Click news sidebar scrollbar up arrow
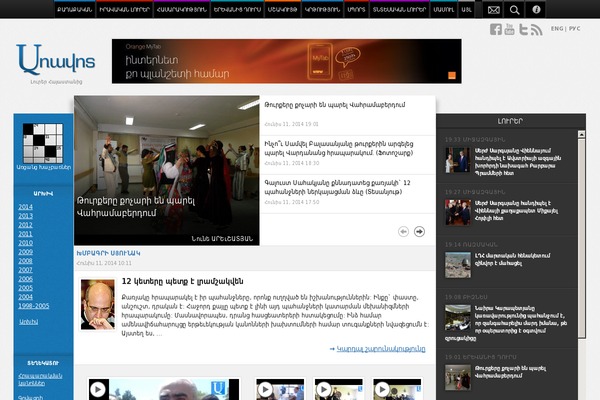Viewport: 600px width, 400px height. pyautogui.click(x=582, y=134)
